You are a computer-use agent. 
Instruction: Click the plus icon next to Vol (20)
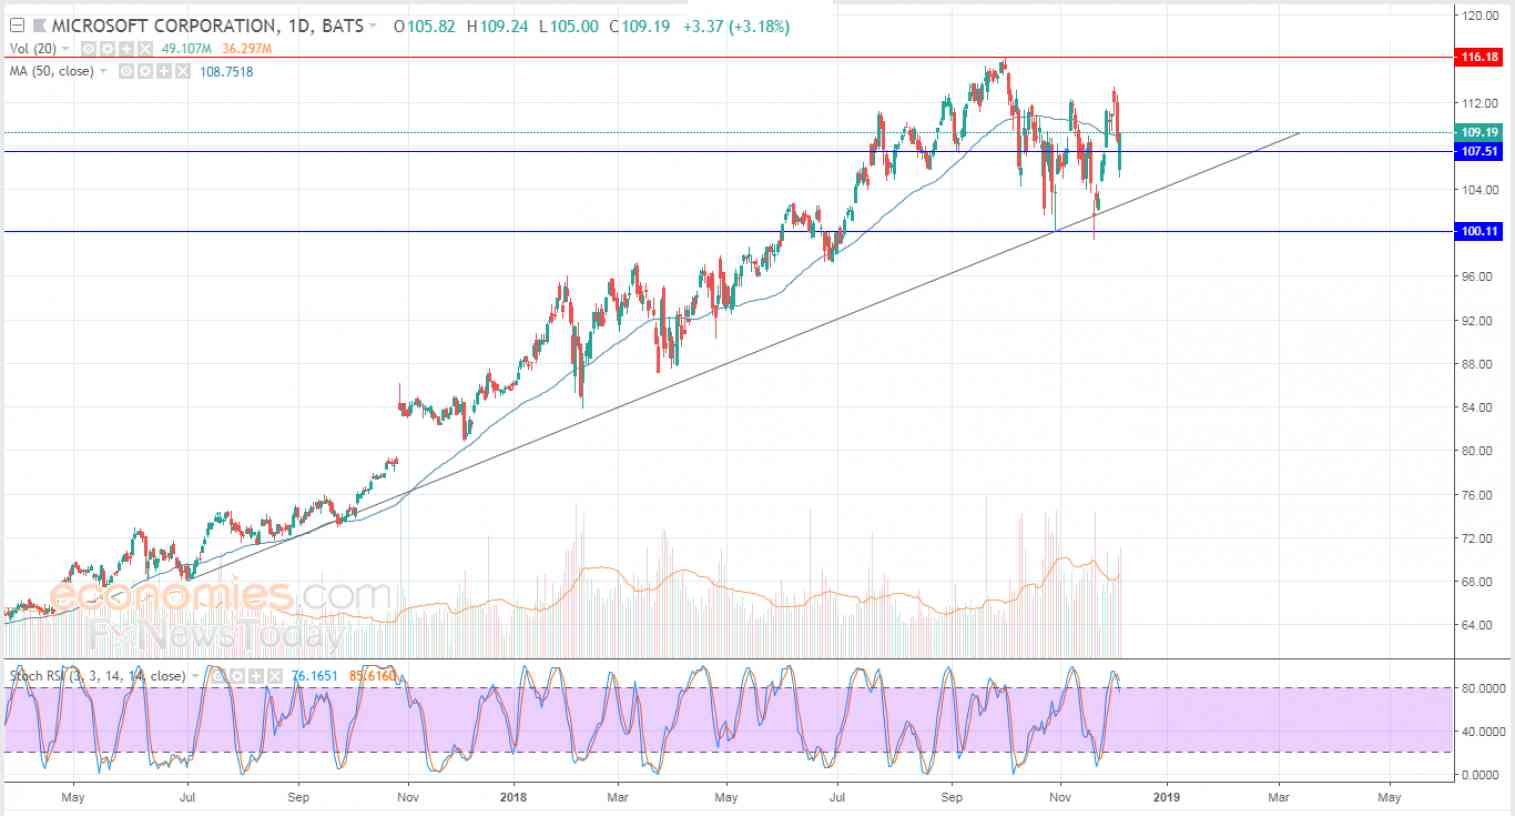[x=126, y=49]
